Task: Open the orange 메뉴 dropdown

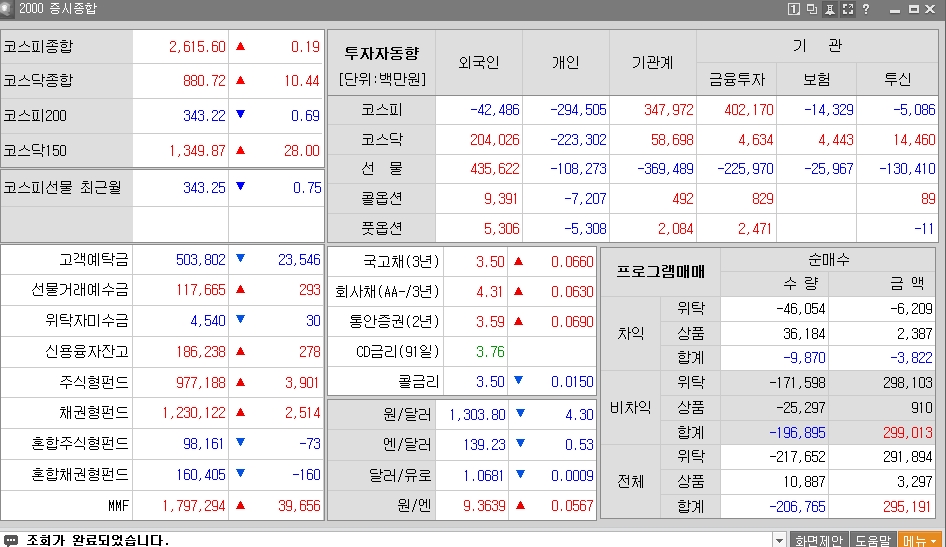Action: [919, 540]
